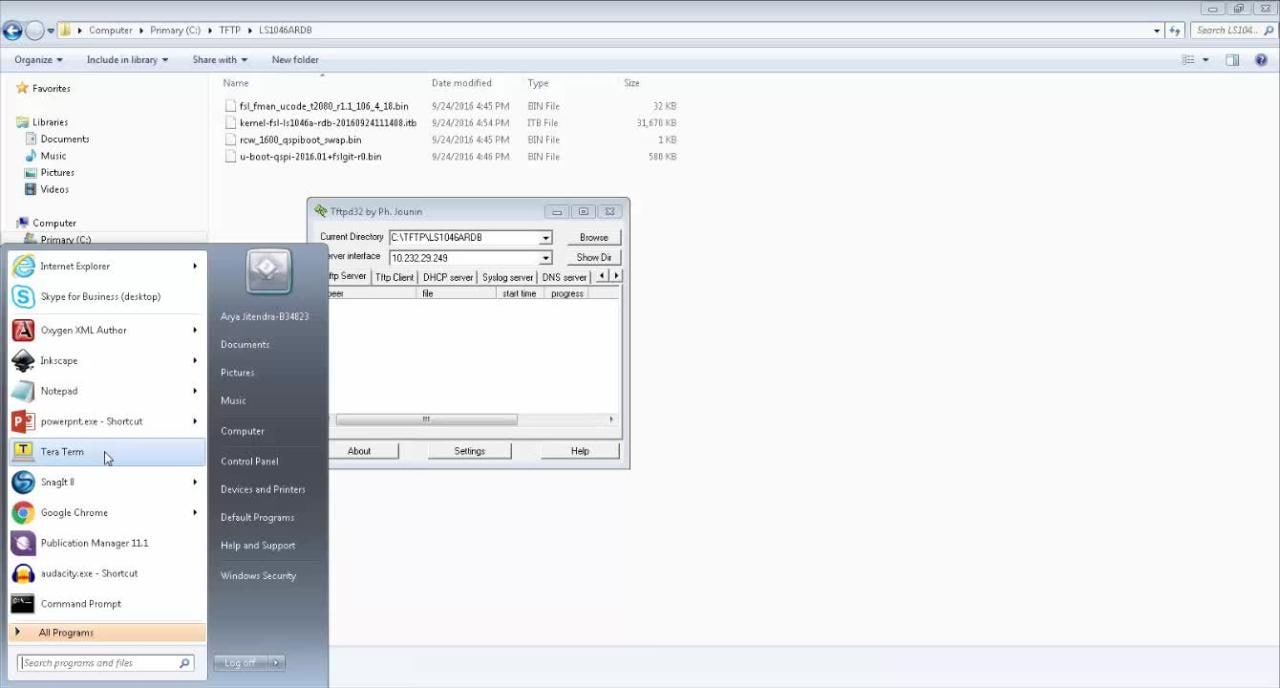This screenshot has height=688, width=1280.
Task: Open Snagit 8 from Start menu
Action: (57, 482)
